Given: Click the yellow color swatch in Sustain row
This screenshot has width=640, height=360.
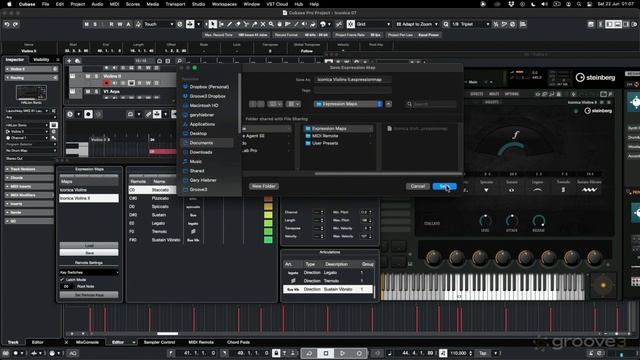Looking at the screenshot, I should (x=268, y=215).
